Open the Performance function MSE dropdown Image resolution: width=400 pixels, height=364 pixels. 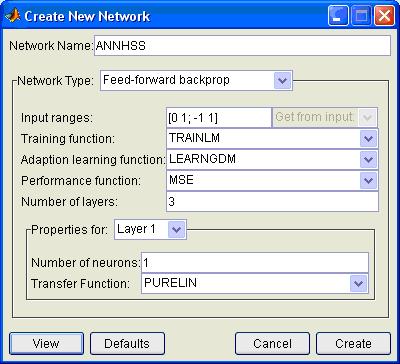point(272,181)
